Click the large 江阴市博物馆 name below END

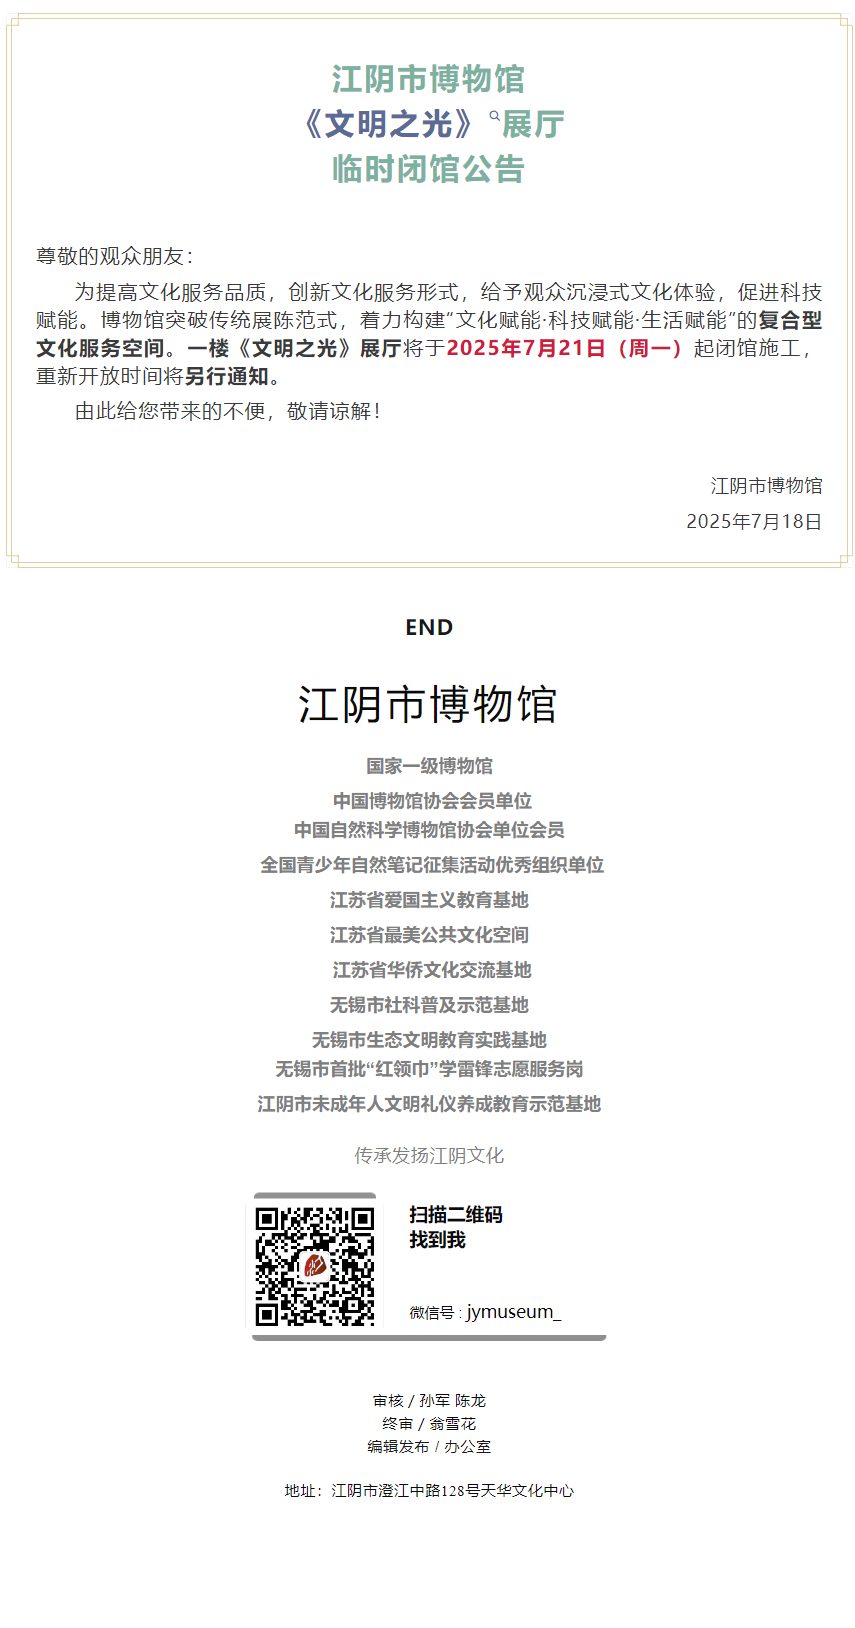click(x=428, y=704)
